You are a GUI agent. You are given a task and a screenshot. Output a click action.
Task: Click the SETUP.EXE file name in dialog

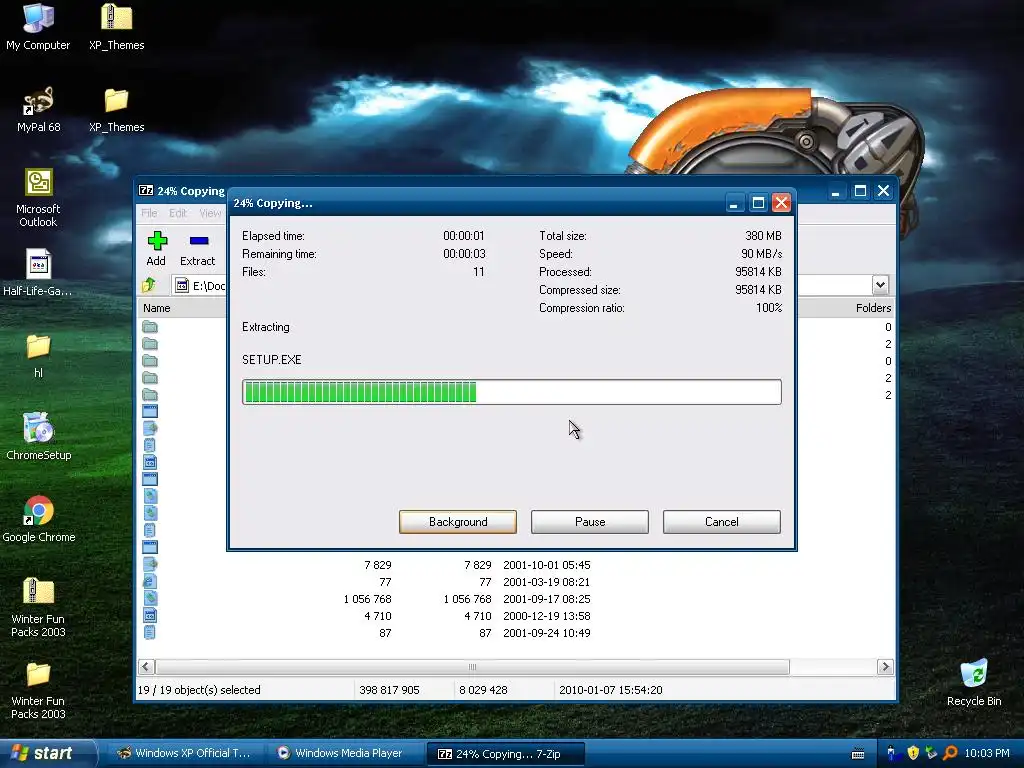[272, 360]
